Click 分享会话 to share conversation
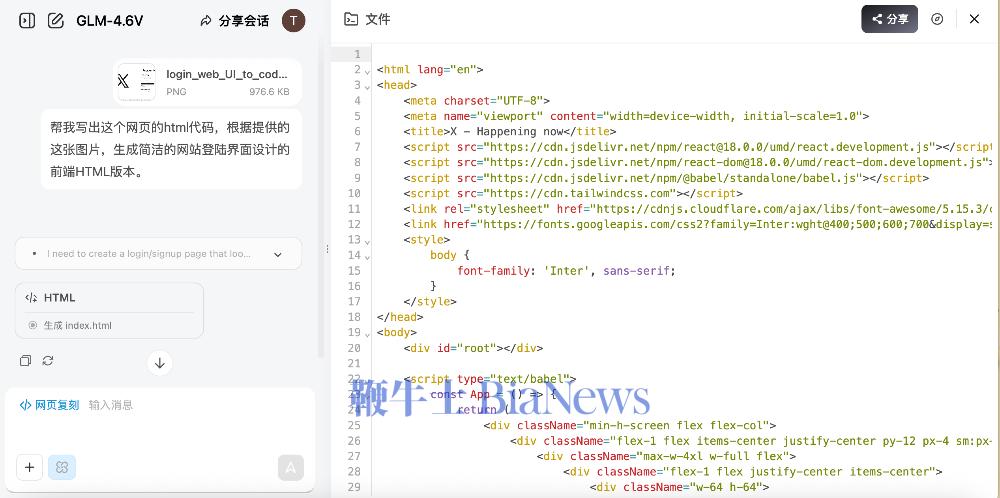Screen dimensions: 1000x498 pos(235,20)
